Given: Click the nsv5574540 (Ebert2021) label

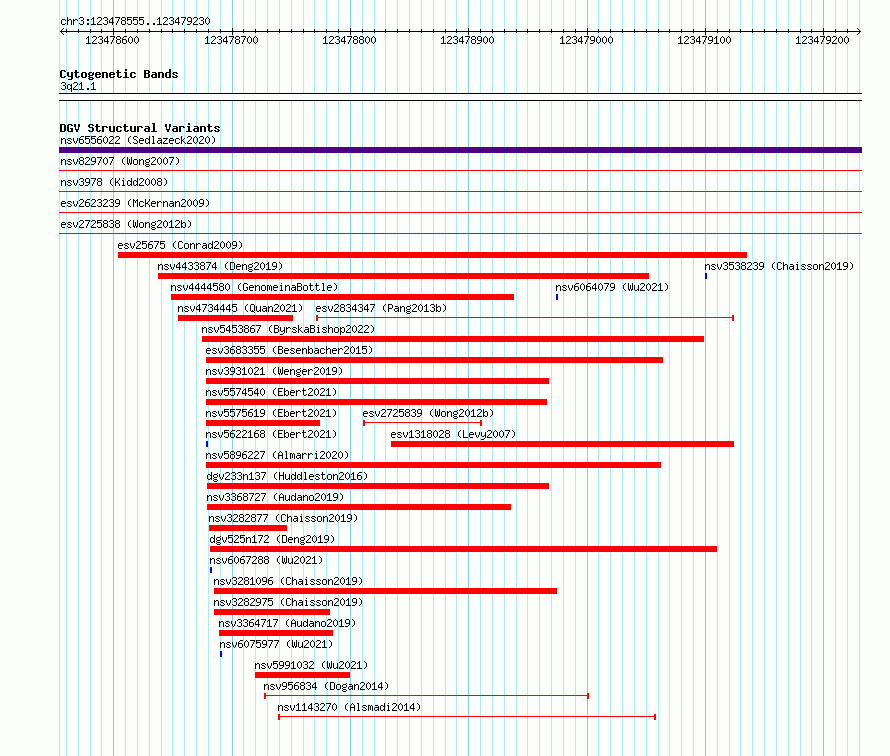Looking at the screenshot, I should coord(271,392).
